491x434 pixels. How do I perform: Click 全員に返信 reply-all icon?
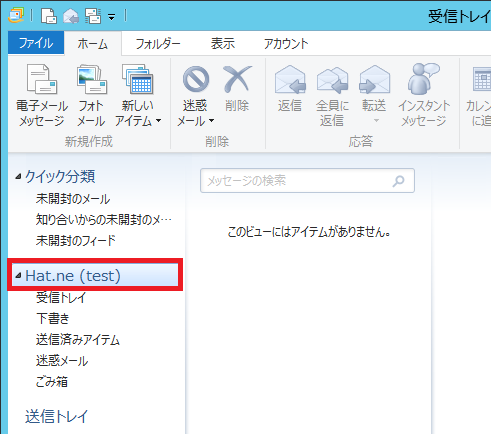(332, 79)
